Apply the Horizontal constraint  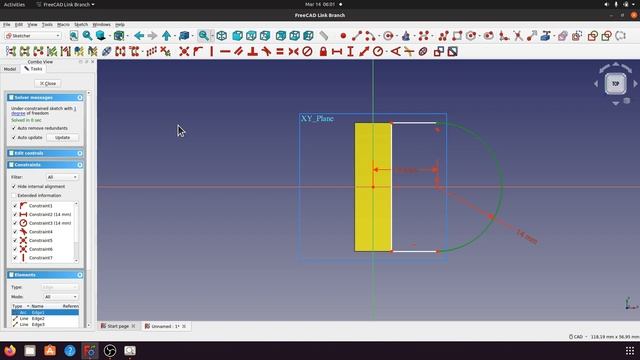tap(225, 52)
